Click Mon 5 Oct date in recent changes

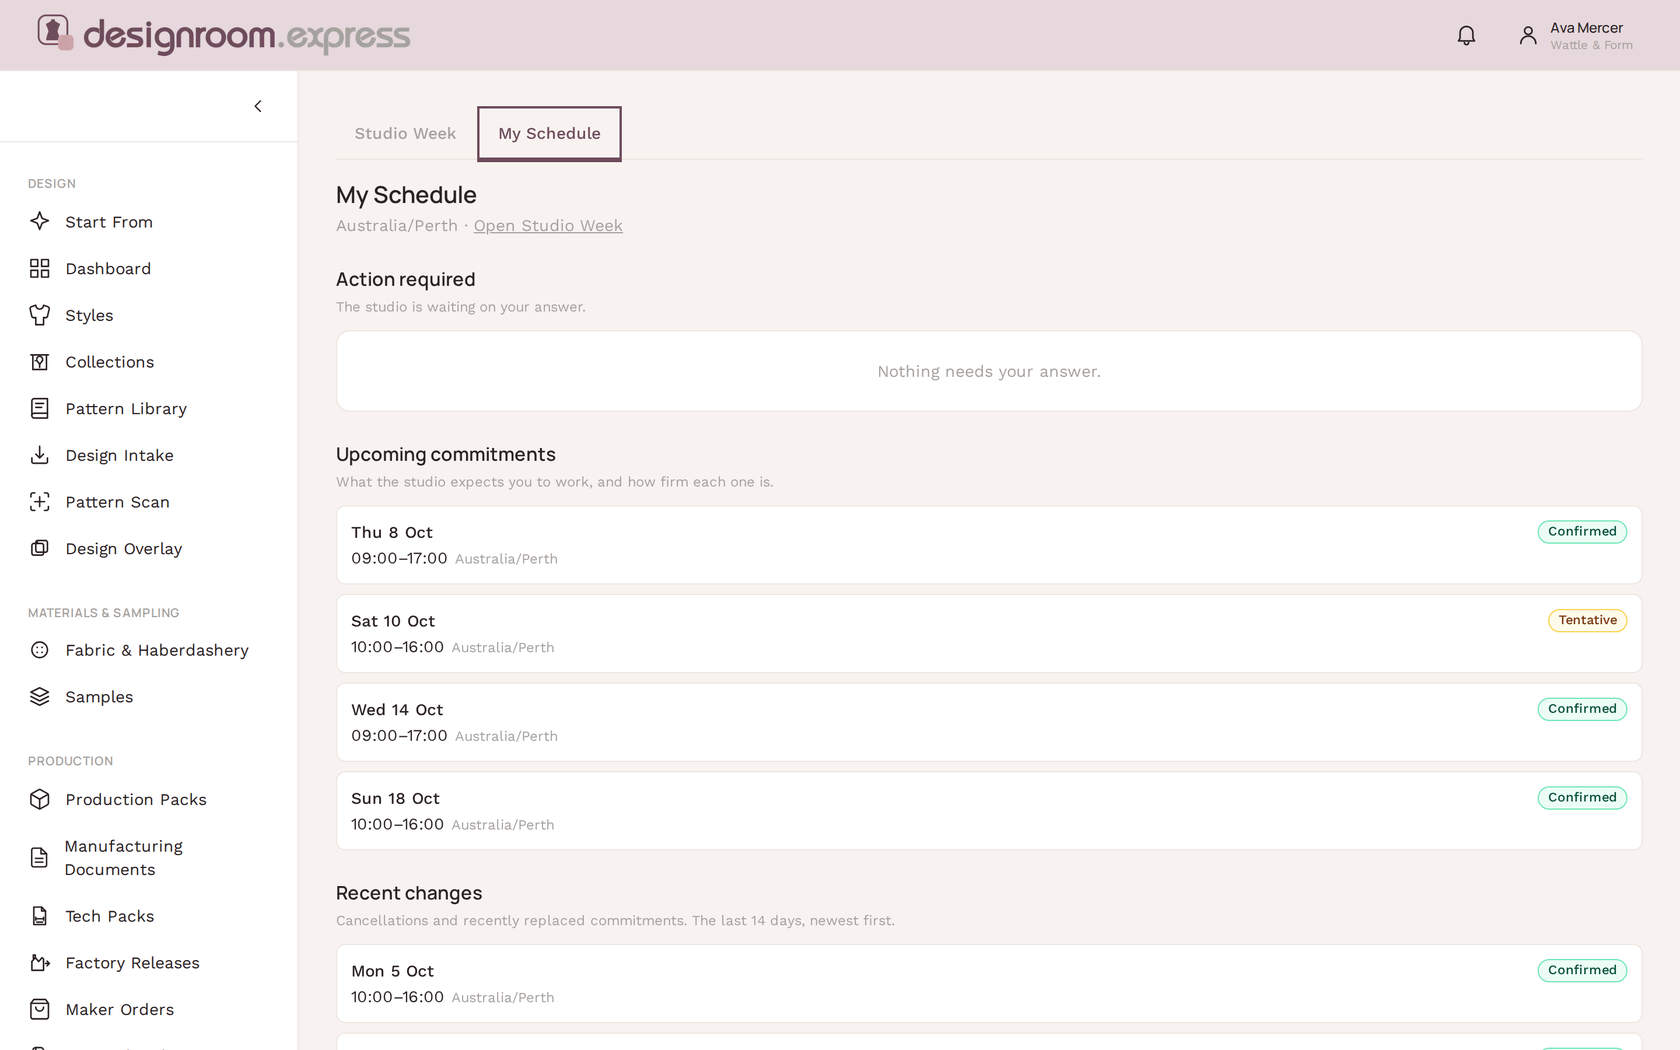(x=392, y=971)
